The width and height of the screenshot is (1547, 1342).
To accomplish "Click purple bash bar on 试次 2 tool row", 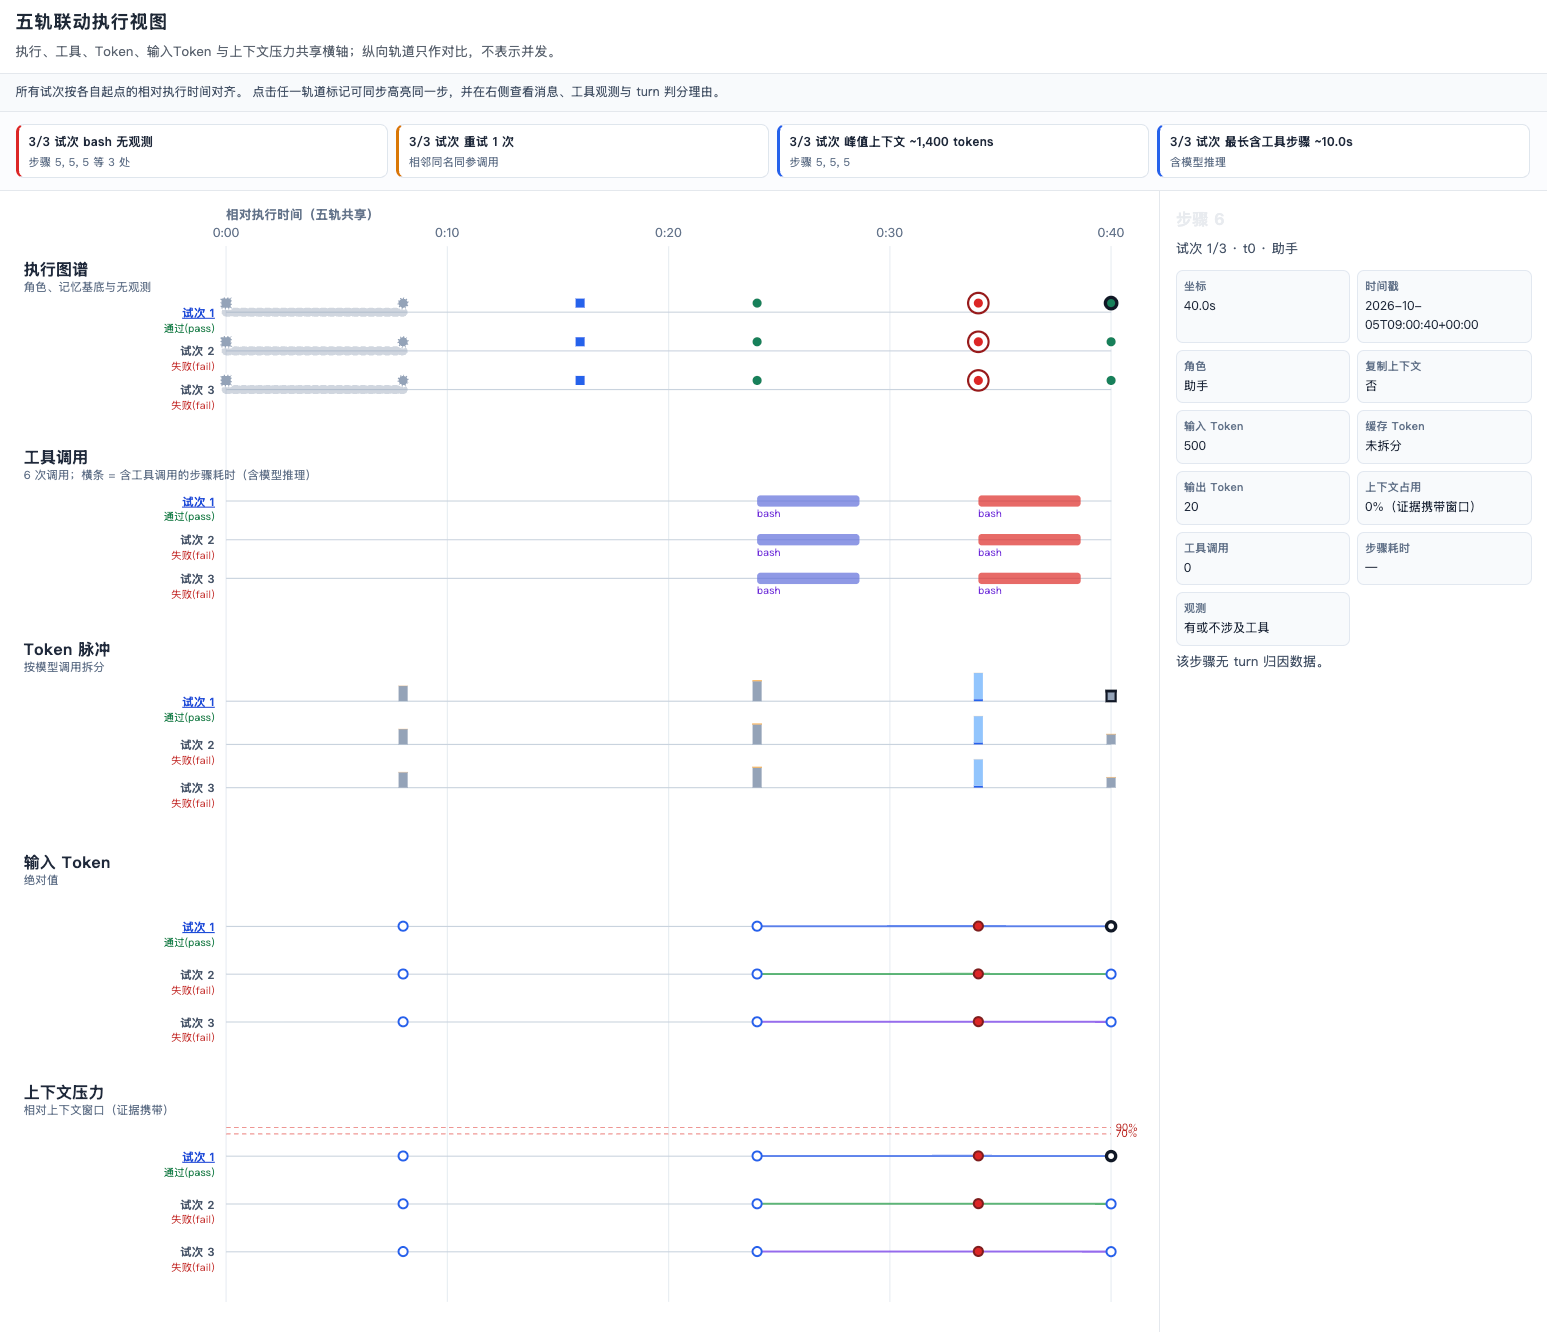I will tap(808, 540).
